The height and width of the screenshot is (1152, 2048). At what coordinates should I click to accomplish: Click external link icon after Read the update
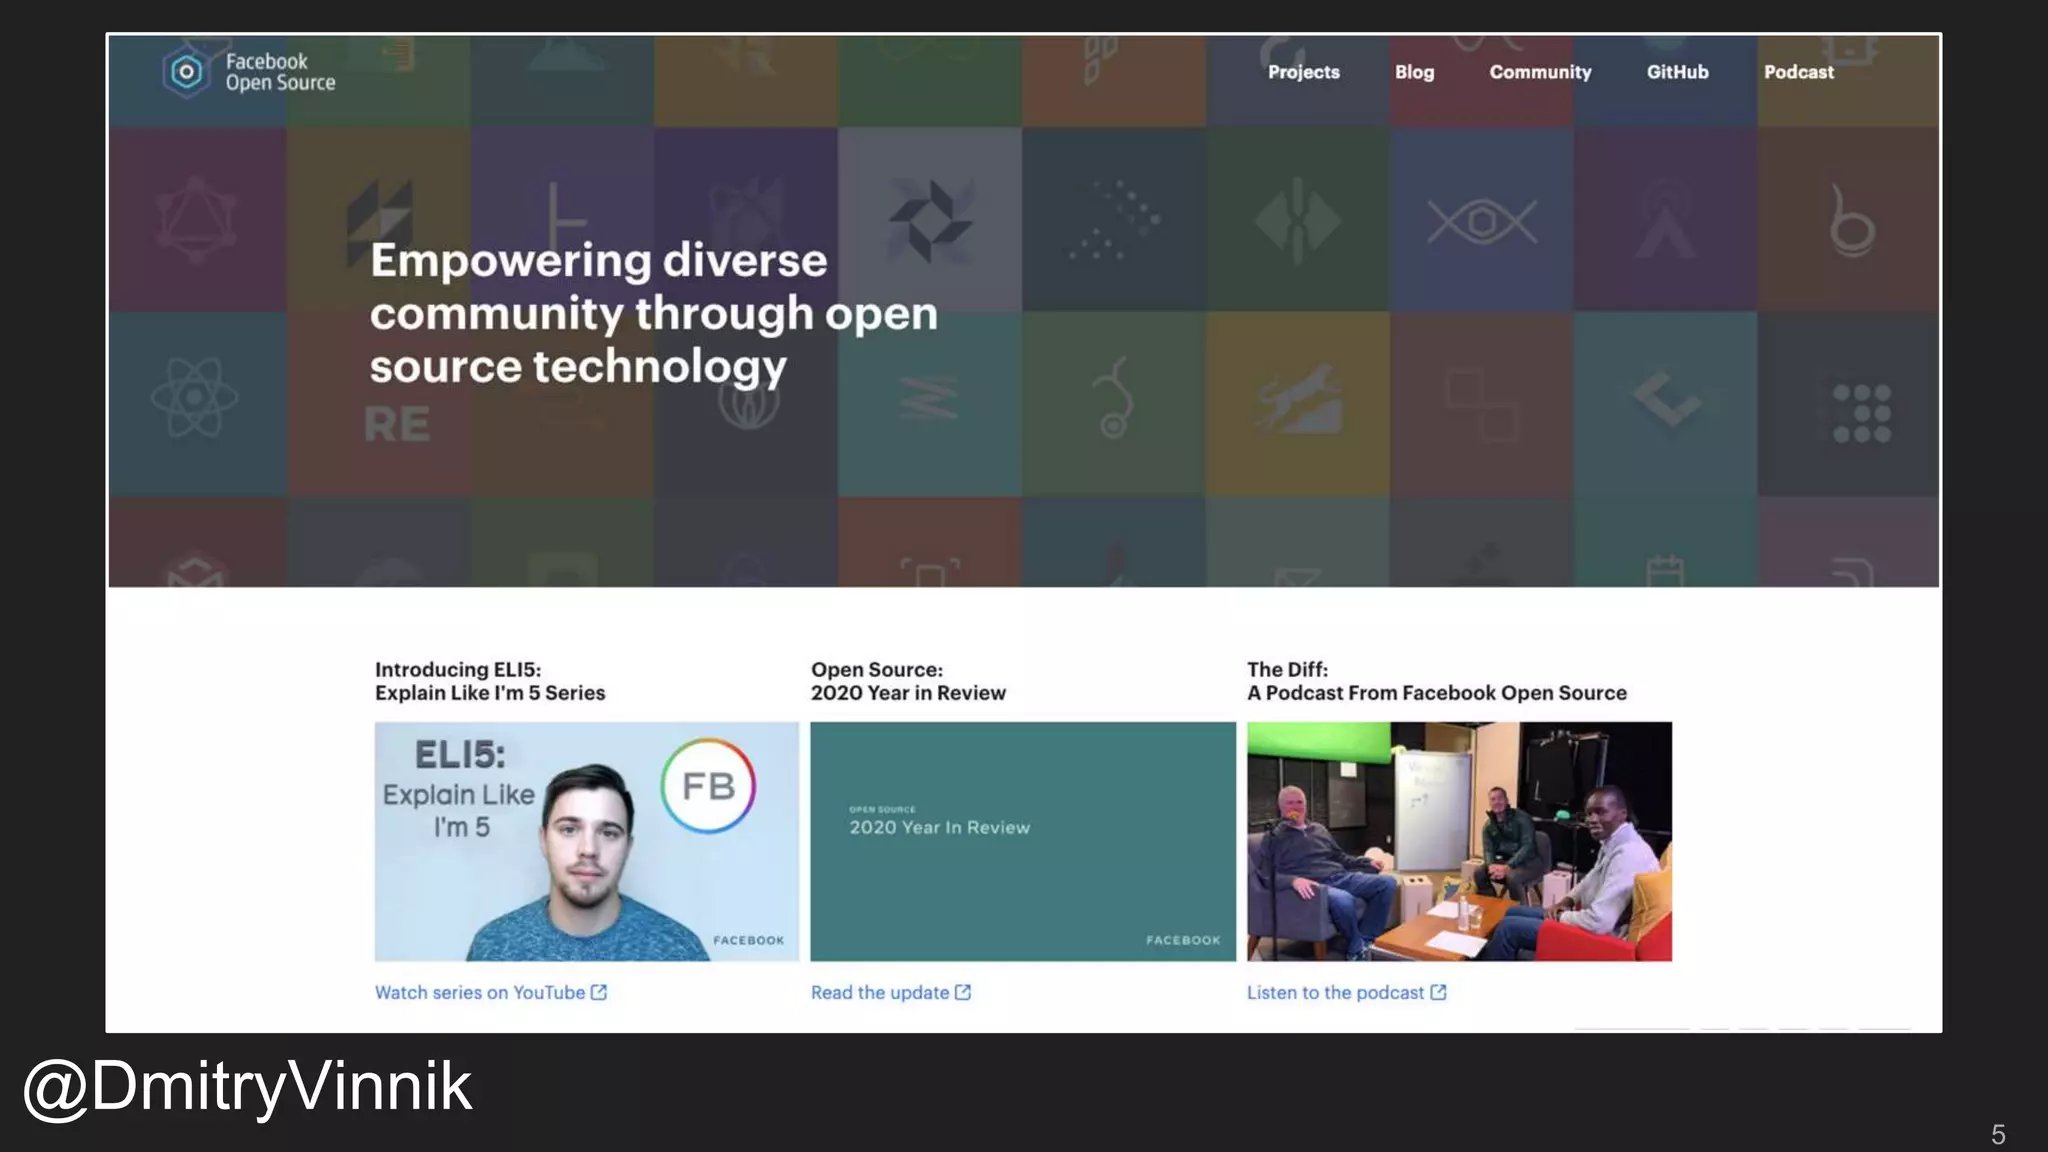[x=963, y=992]
